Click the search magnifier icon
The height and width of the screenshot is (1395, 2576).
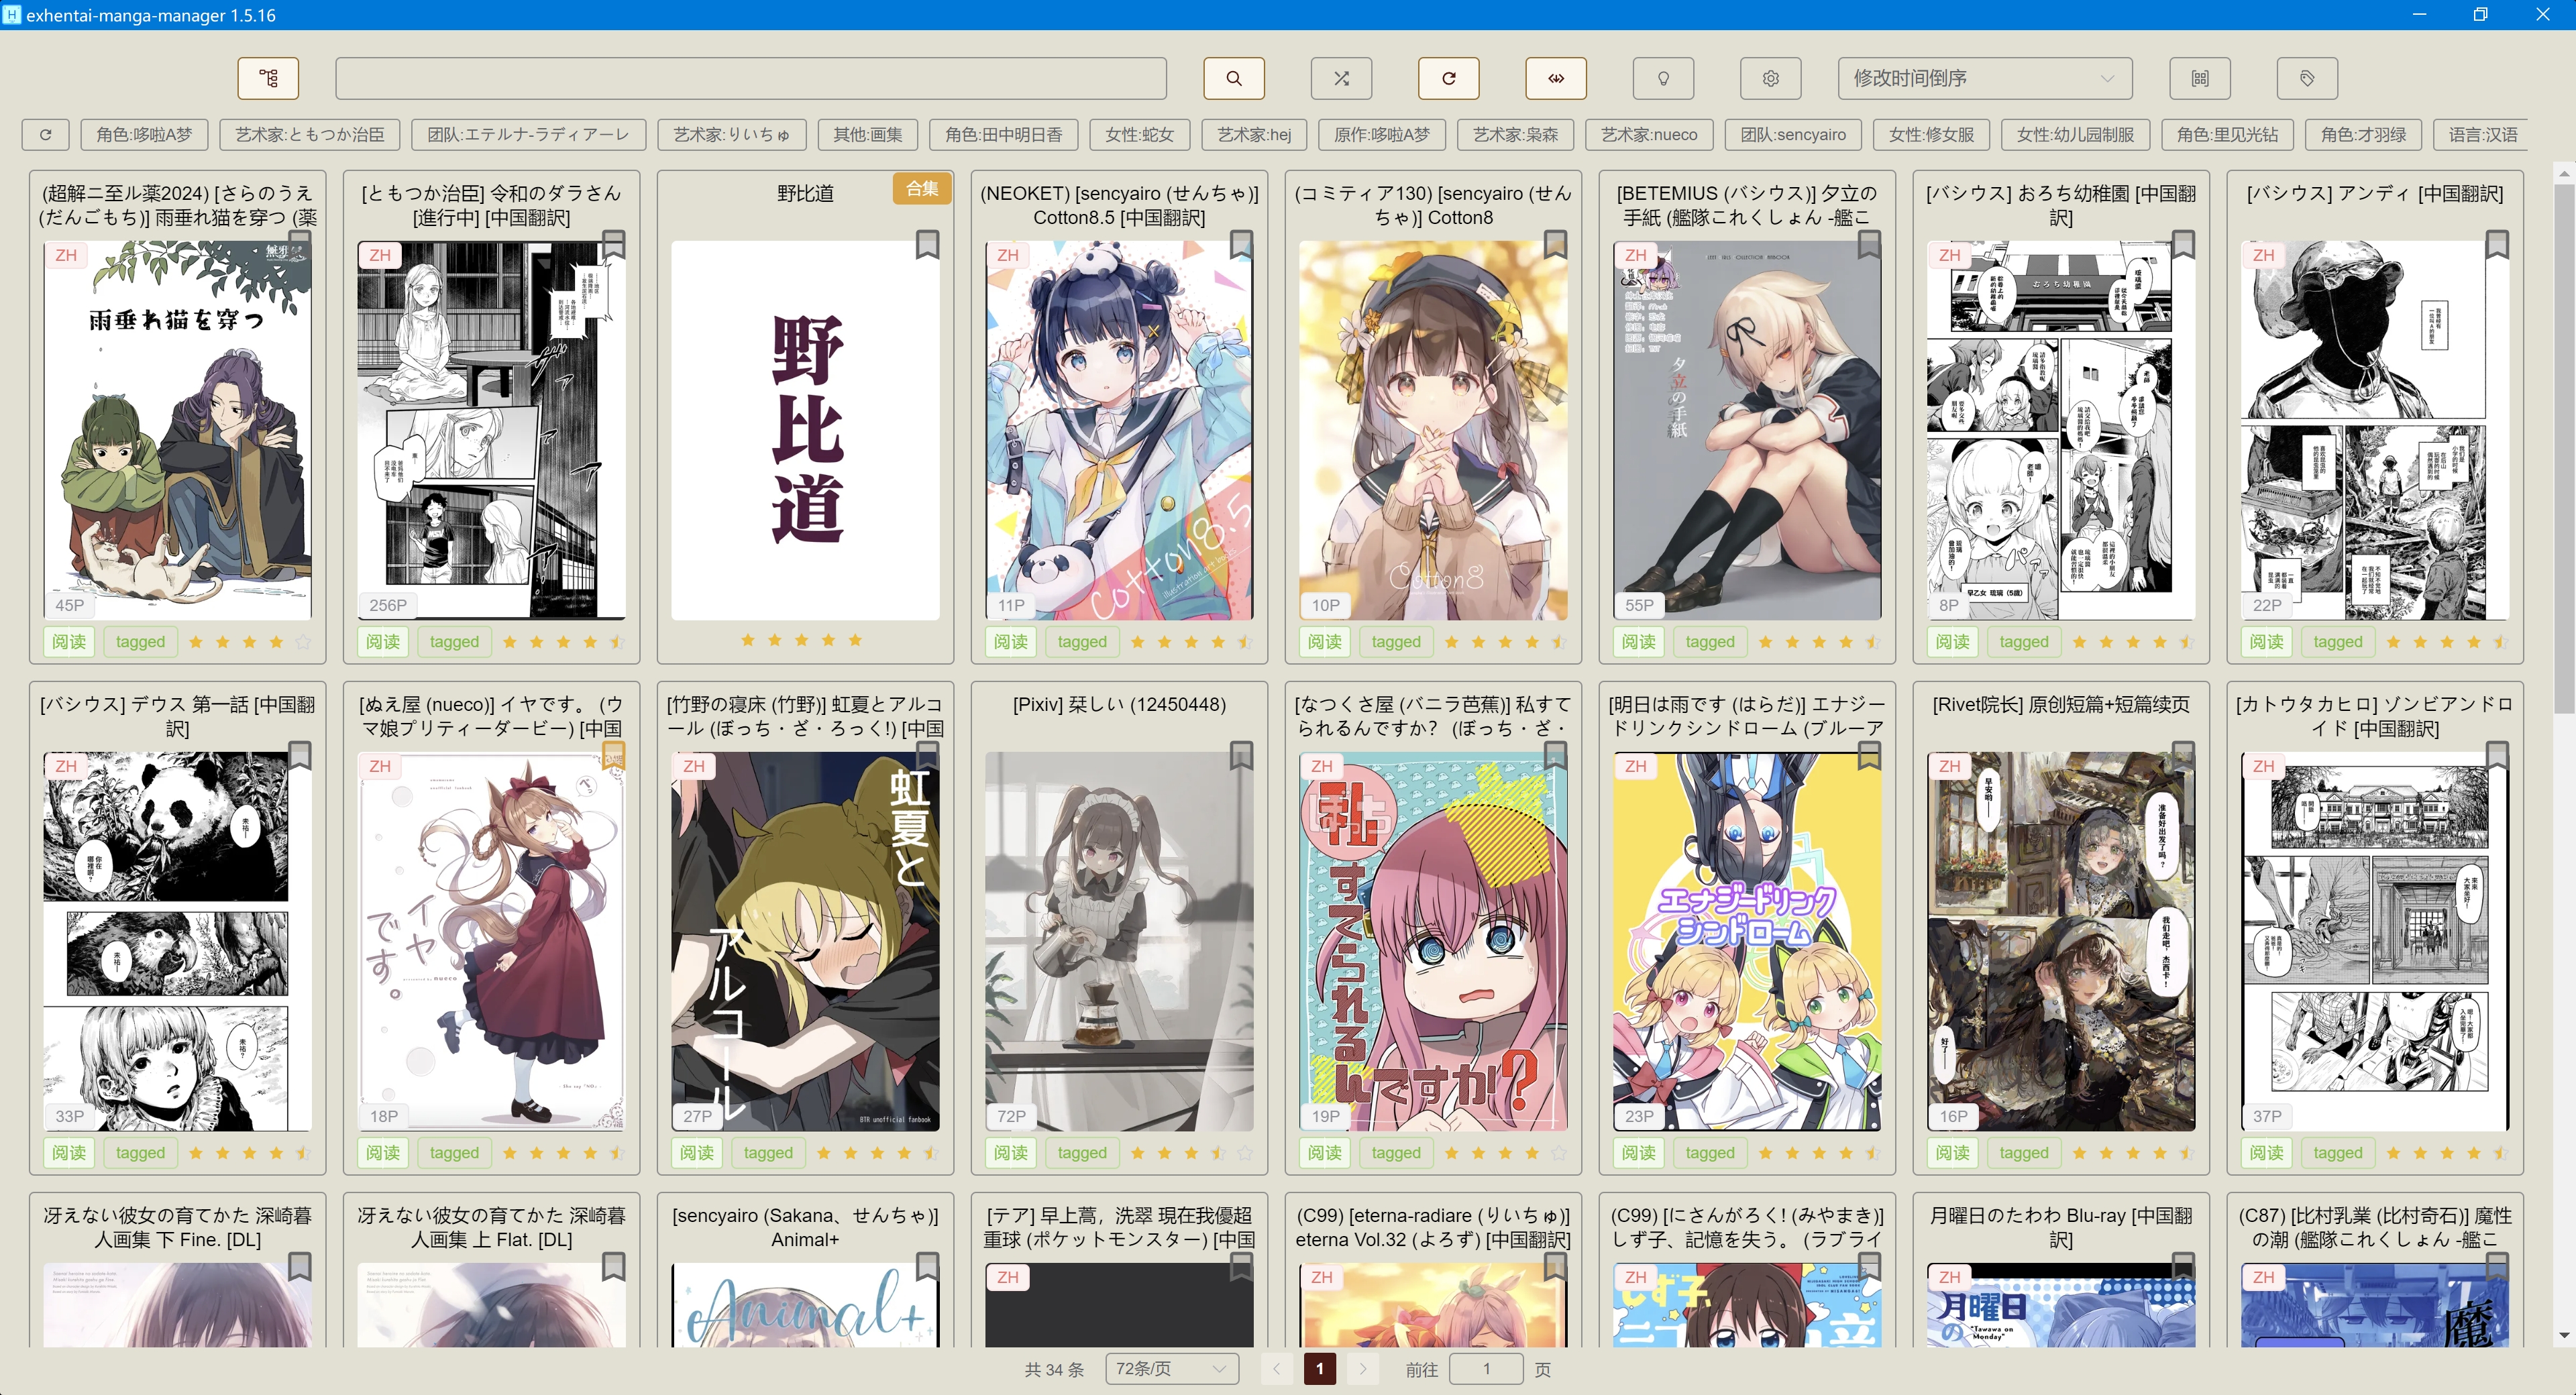pyautogui.click(x=1233, y=78)
